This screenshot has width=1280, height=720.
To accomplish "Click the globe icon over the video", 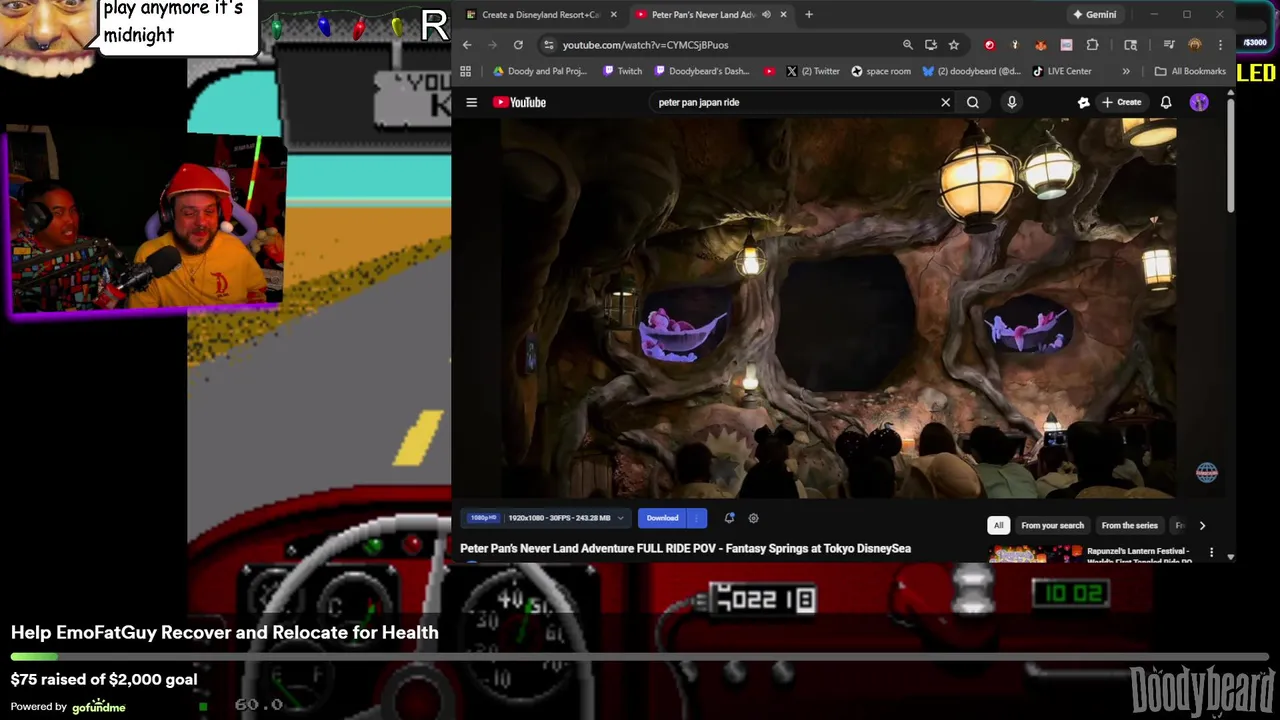I will 1207,472.
